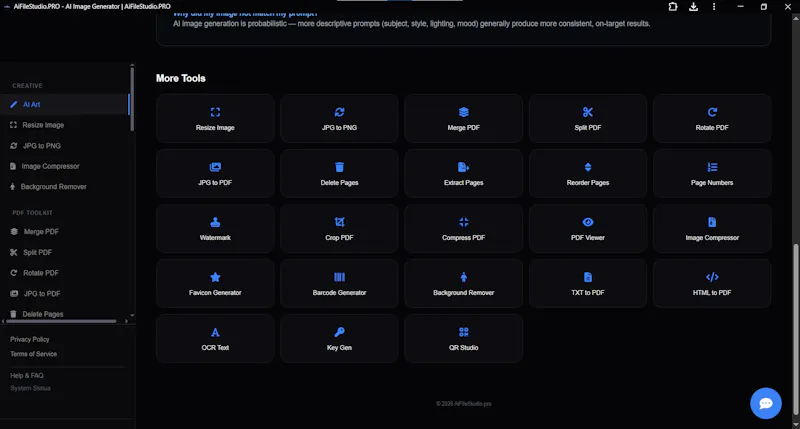The height and width of the screenshot is (429, 800).
Task: Click the 'CREATIVE' sidebar section label
Action: [x=27, y=86]
